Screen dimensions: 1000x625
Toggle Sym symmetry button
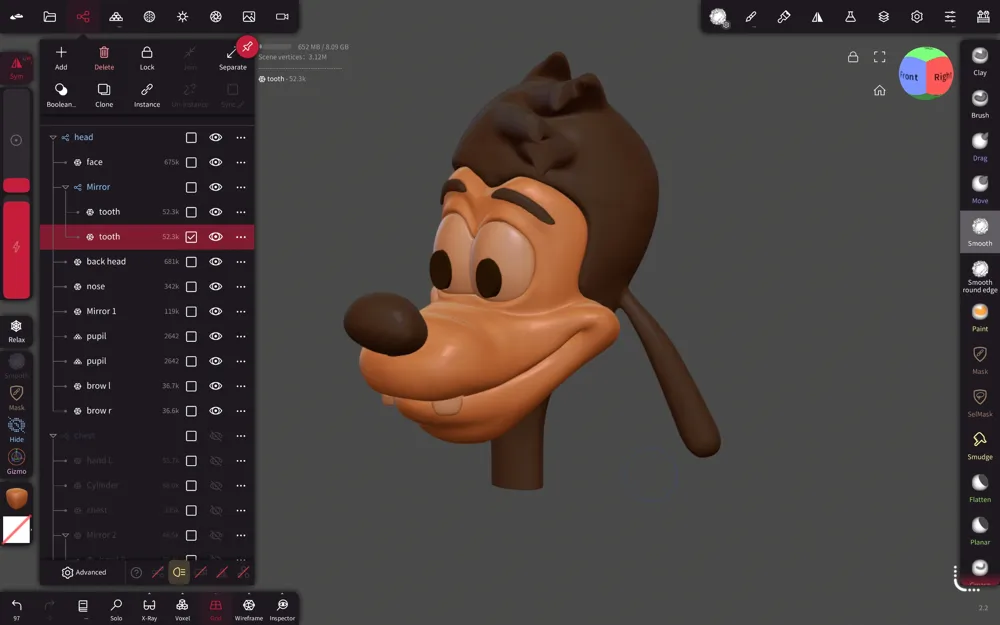(17, 68)
